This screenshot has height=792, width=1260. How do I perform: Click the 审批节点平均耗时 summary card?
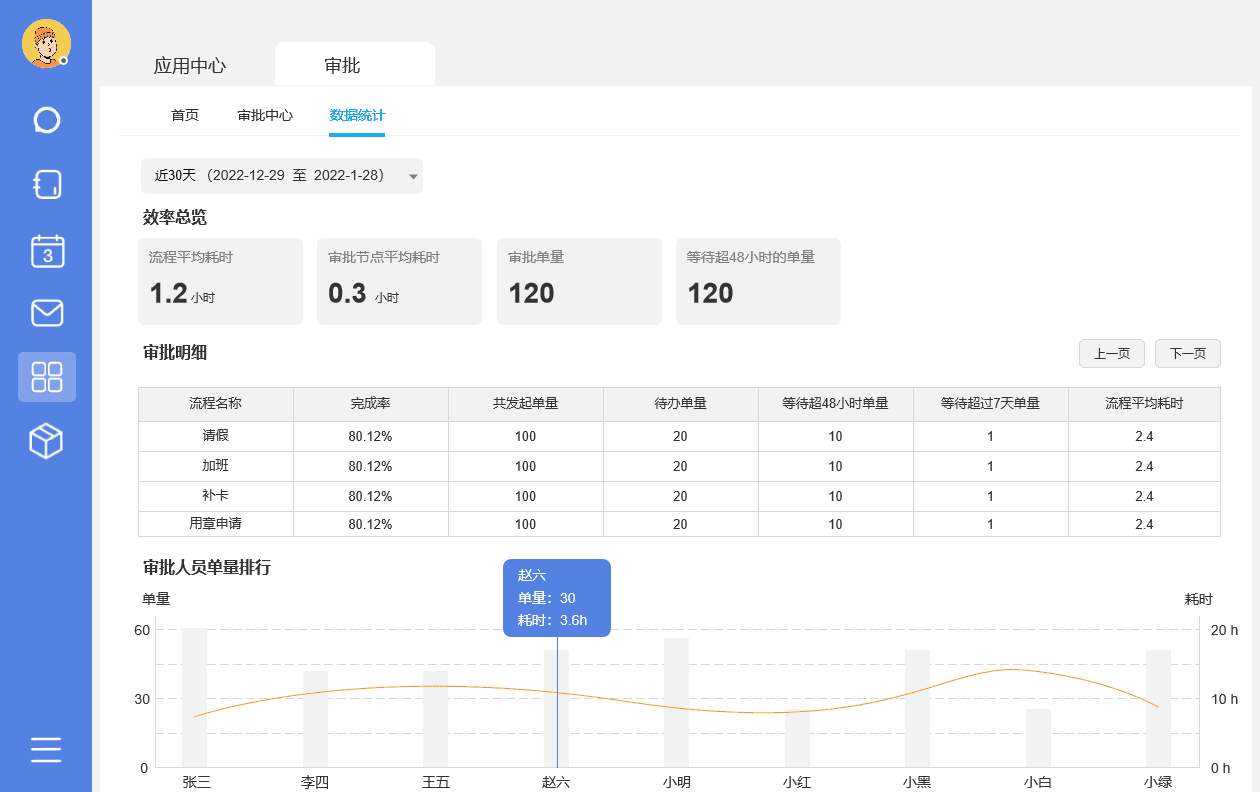pyautogui.click(x=399, y=281)
